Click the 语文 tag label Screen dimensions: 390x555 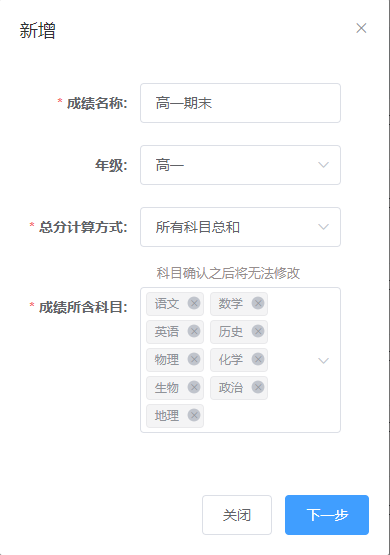pos(167,303)
